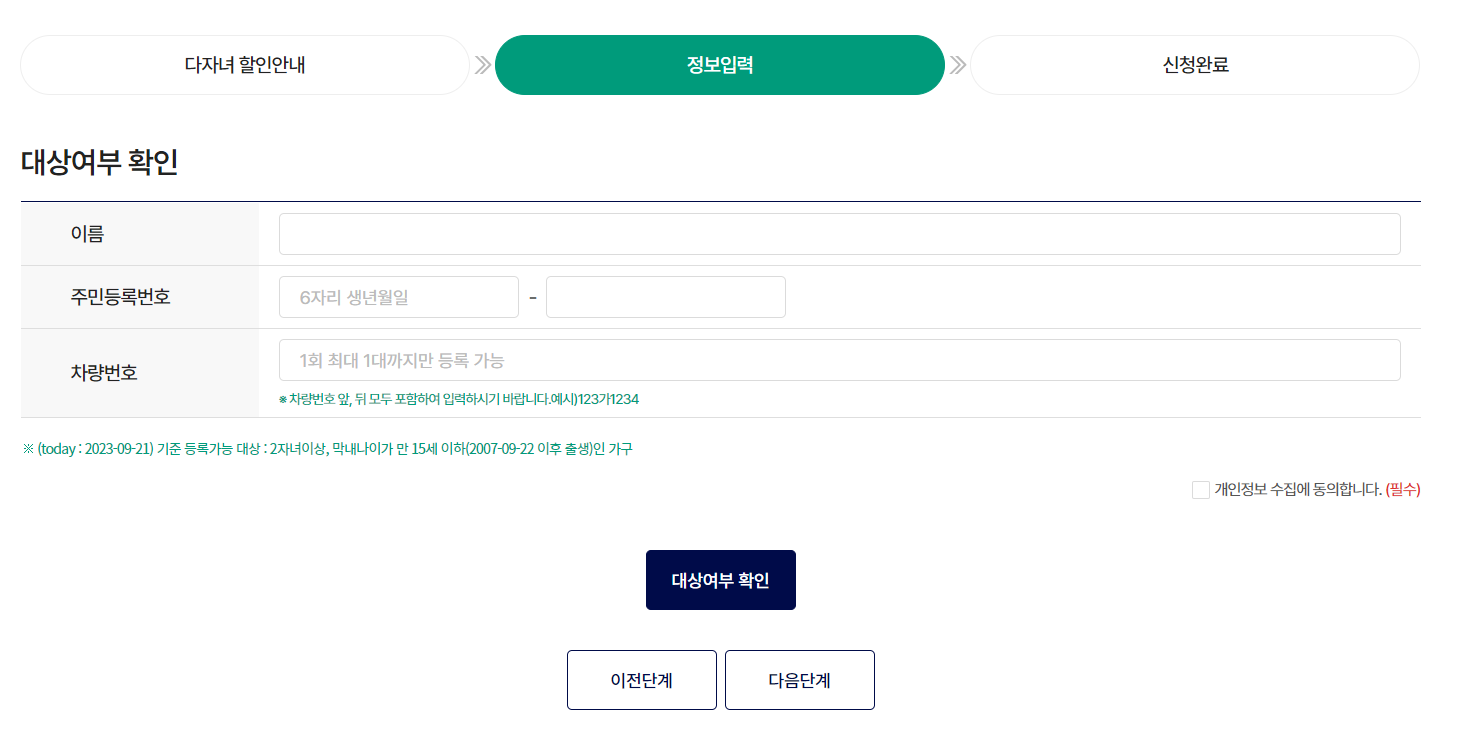Click the 대상여부 확인 button
Viewport: 1459px width, 732px height.
720,580
